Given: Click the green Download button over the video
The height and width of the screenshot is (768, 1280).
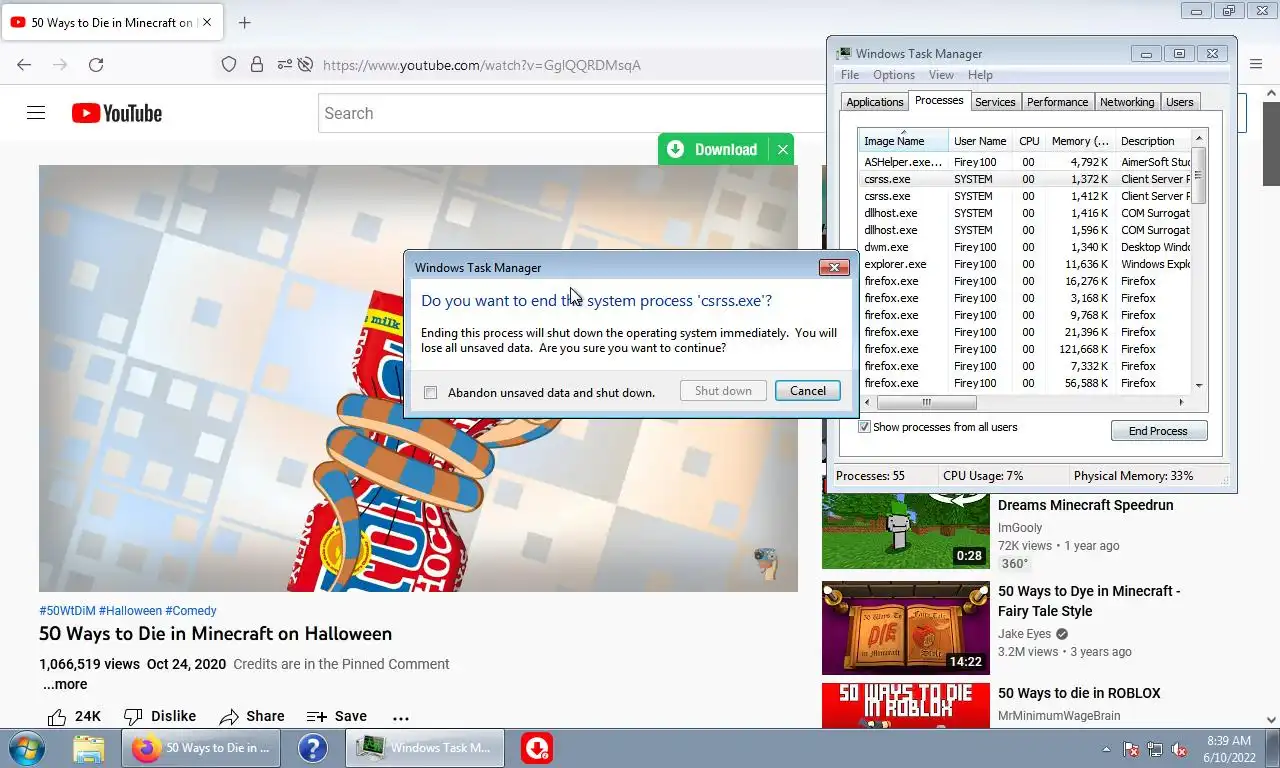Looking at the screenshot, I should tap(714, 149).
